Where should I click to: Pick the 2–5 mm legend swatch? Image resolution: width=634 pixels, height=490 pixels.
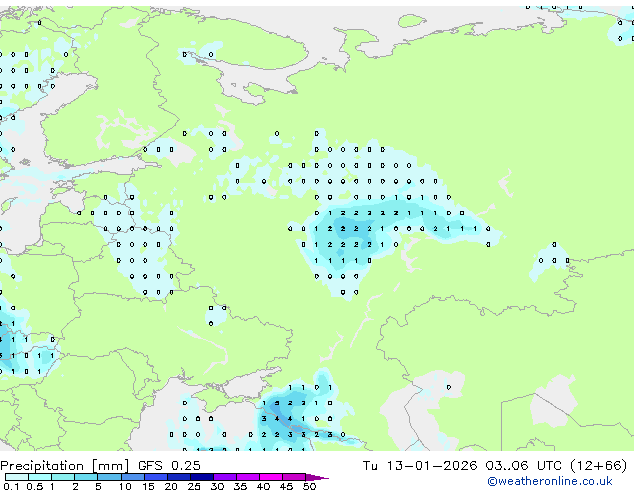point(86,477)
